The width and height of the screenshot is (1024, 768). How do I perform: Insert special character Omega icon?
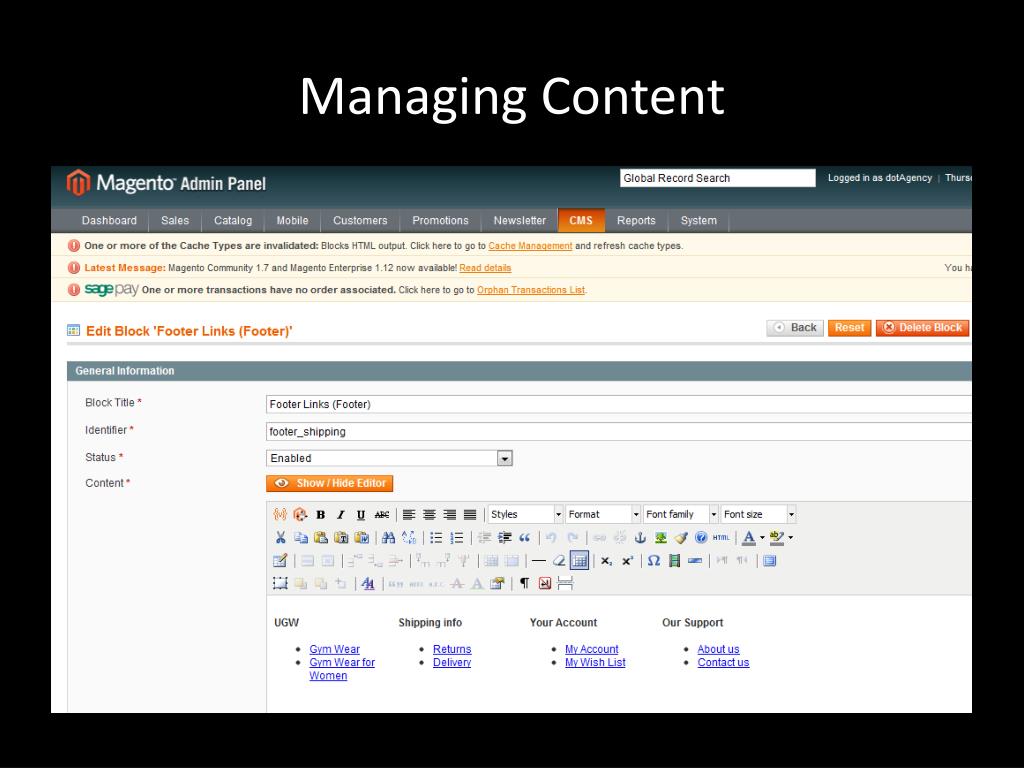654,560
